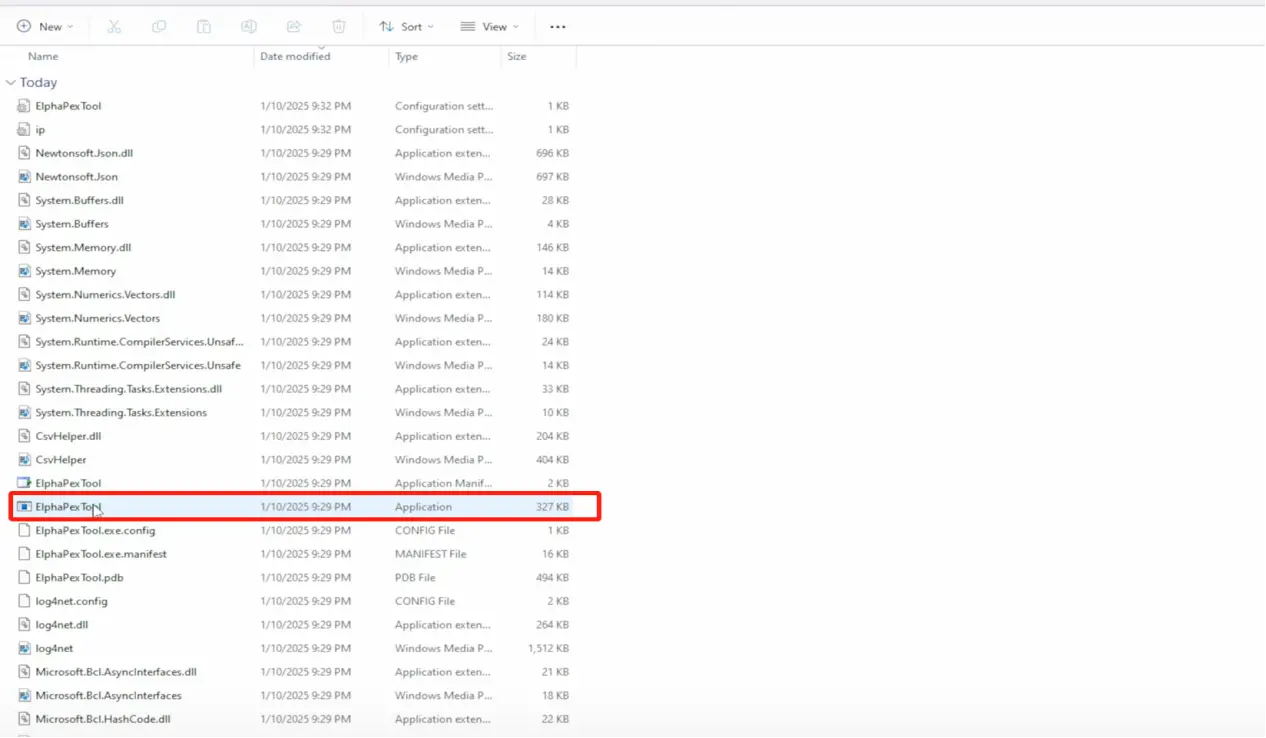Open the Sort dropdown menu
Image resolution: width=1266 pixels, height=738 pixels.
(406, 27)
